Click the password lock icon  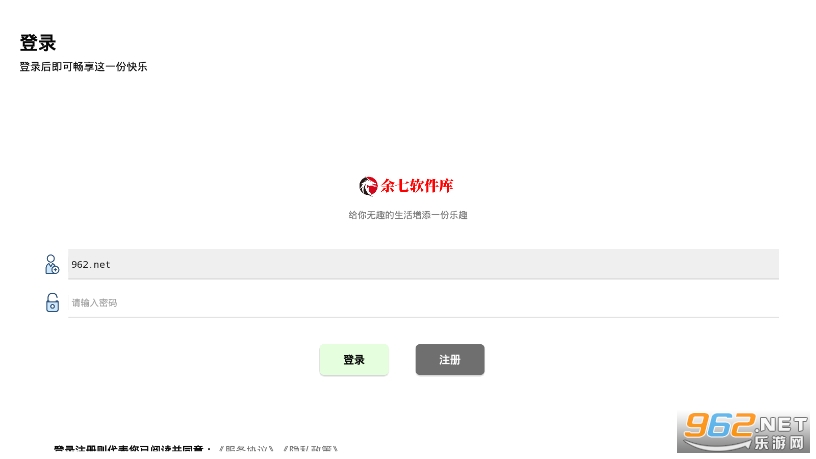click(x=52, y=302)
